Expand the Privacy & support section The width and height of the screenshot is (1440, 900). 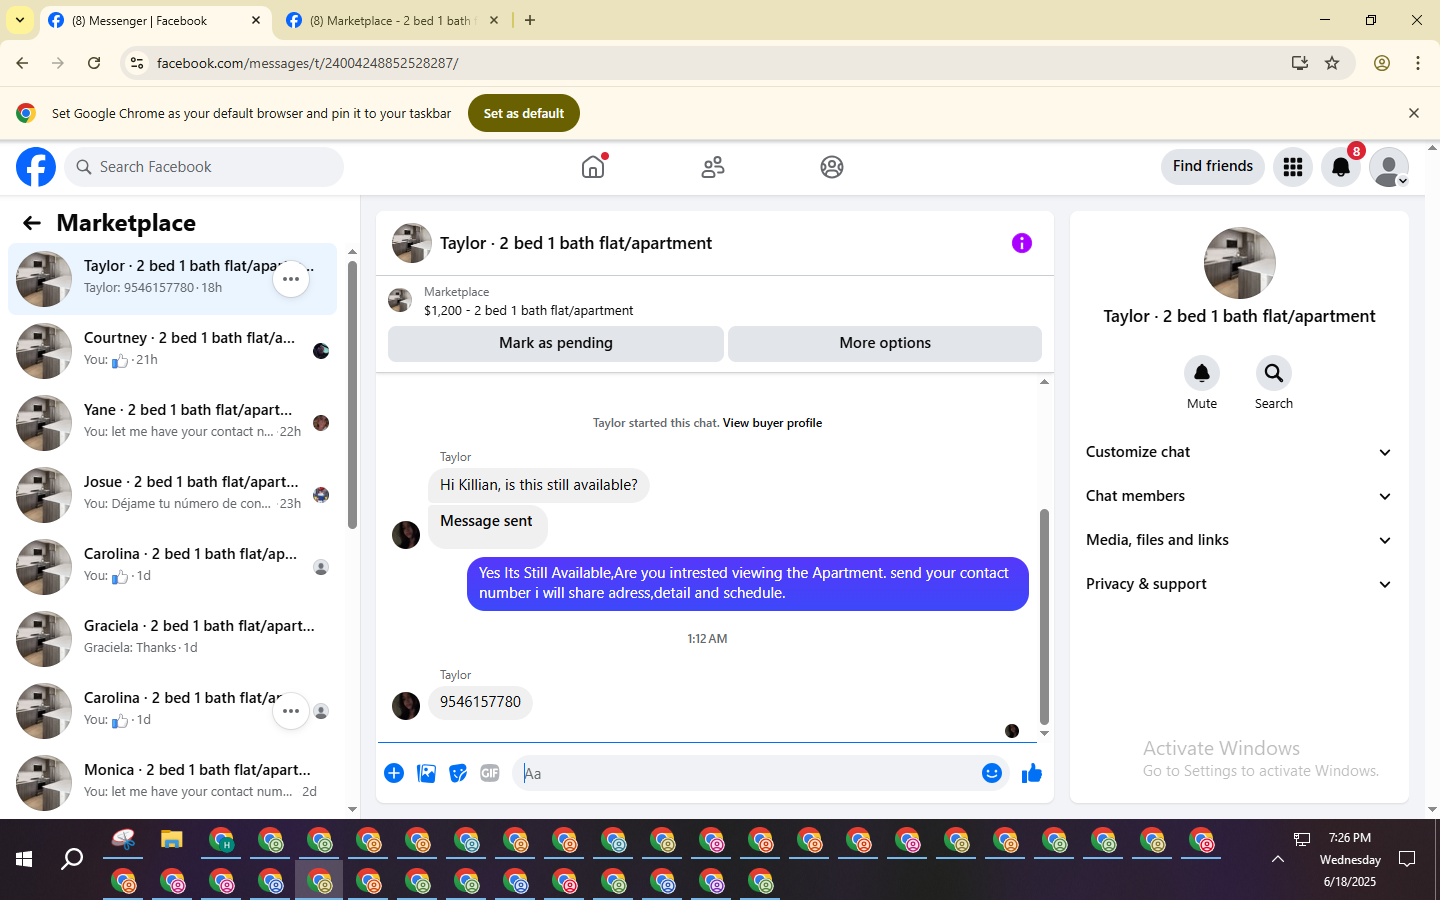click(x=1239, y=584)
